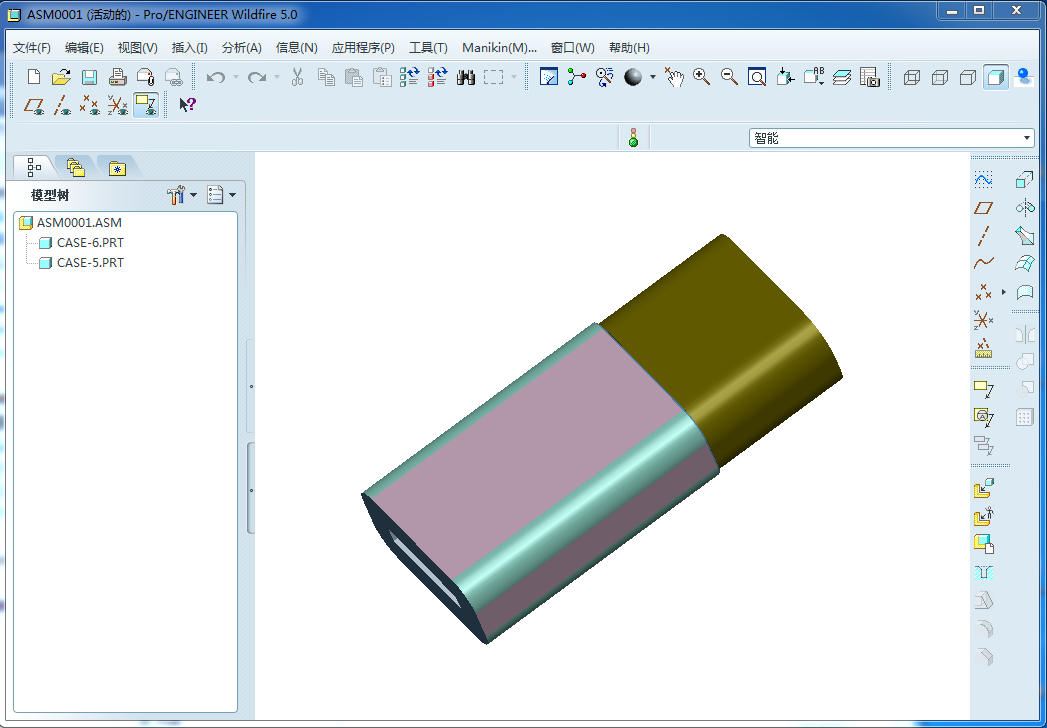Open the 文件(F) menu
Image resolution: width=1047 pixels, height=728 pixels.
(x=31, y=47)
